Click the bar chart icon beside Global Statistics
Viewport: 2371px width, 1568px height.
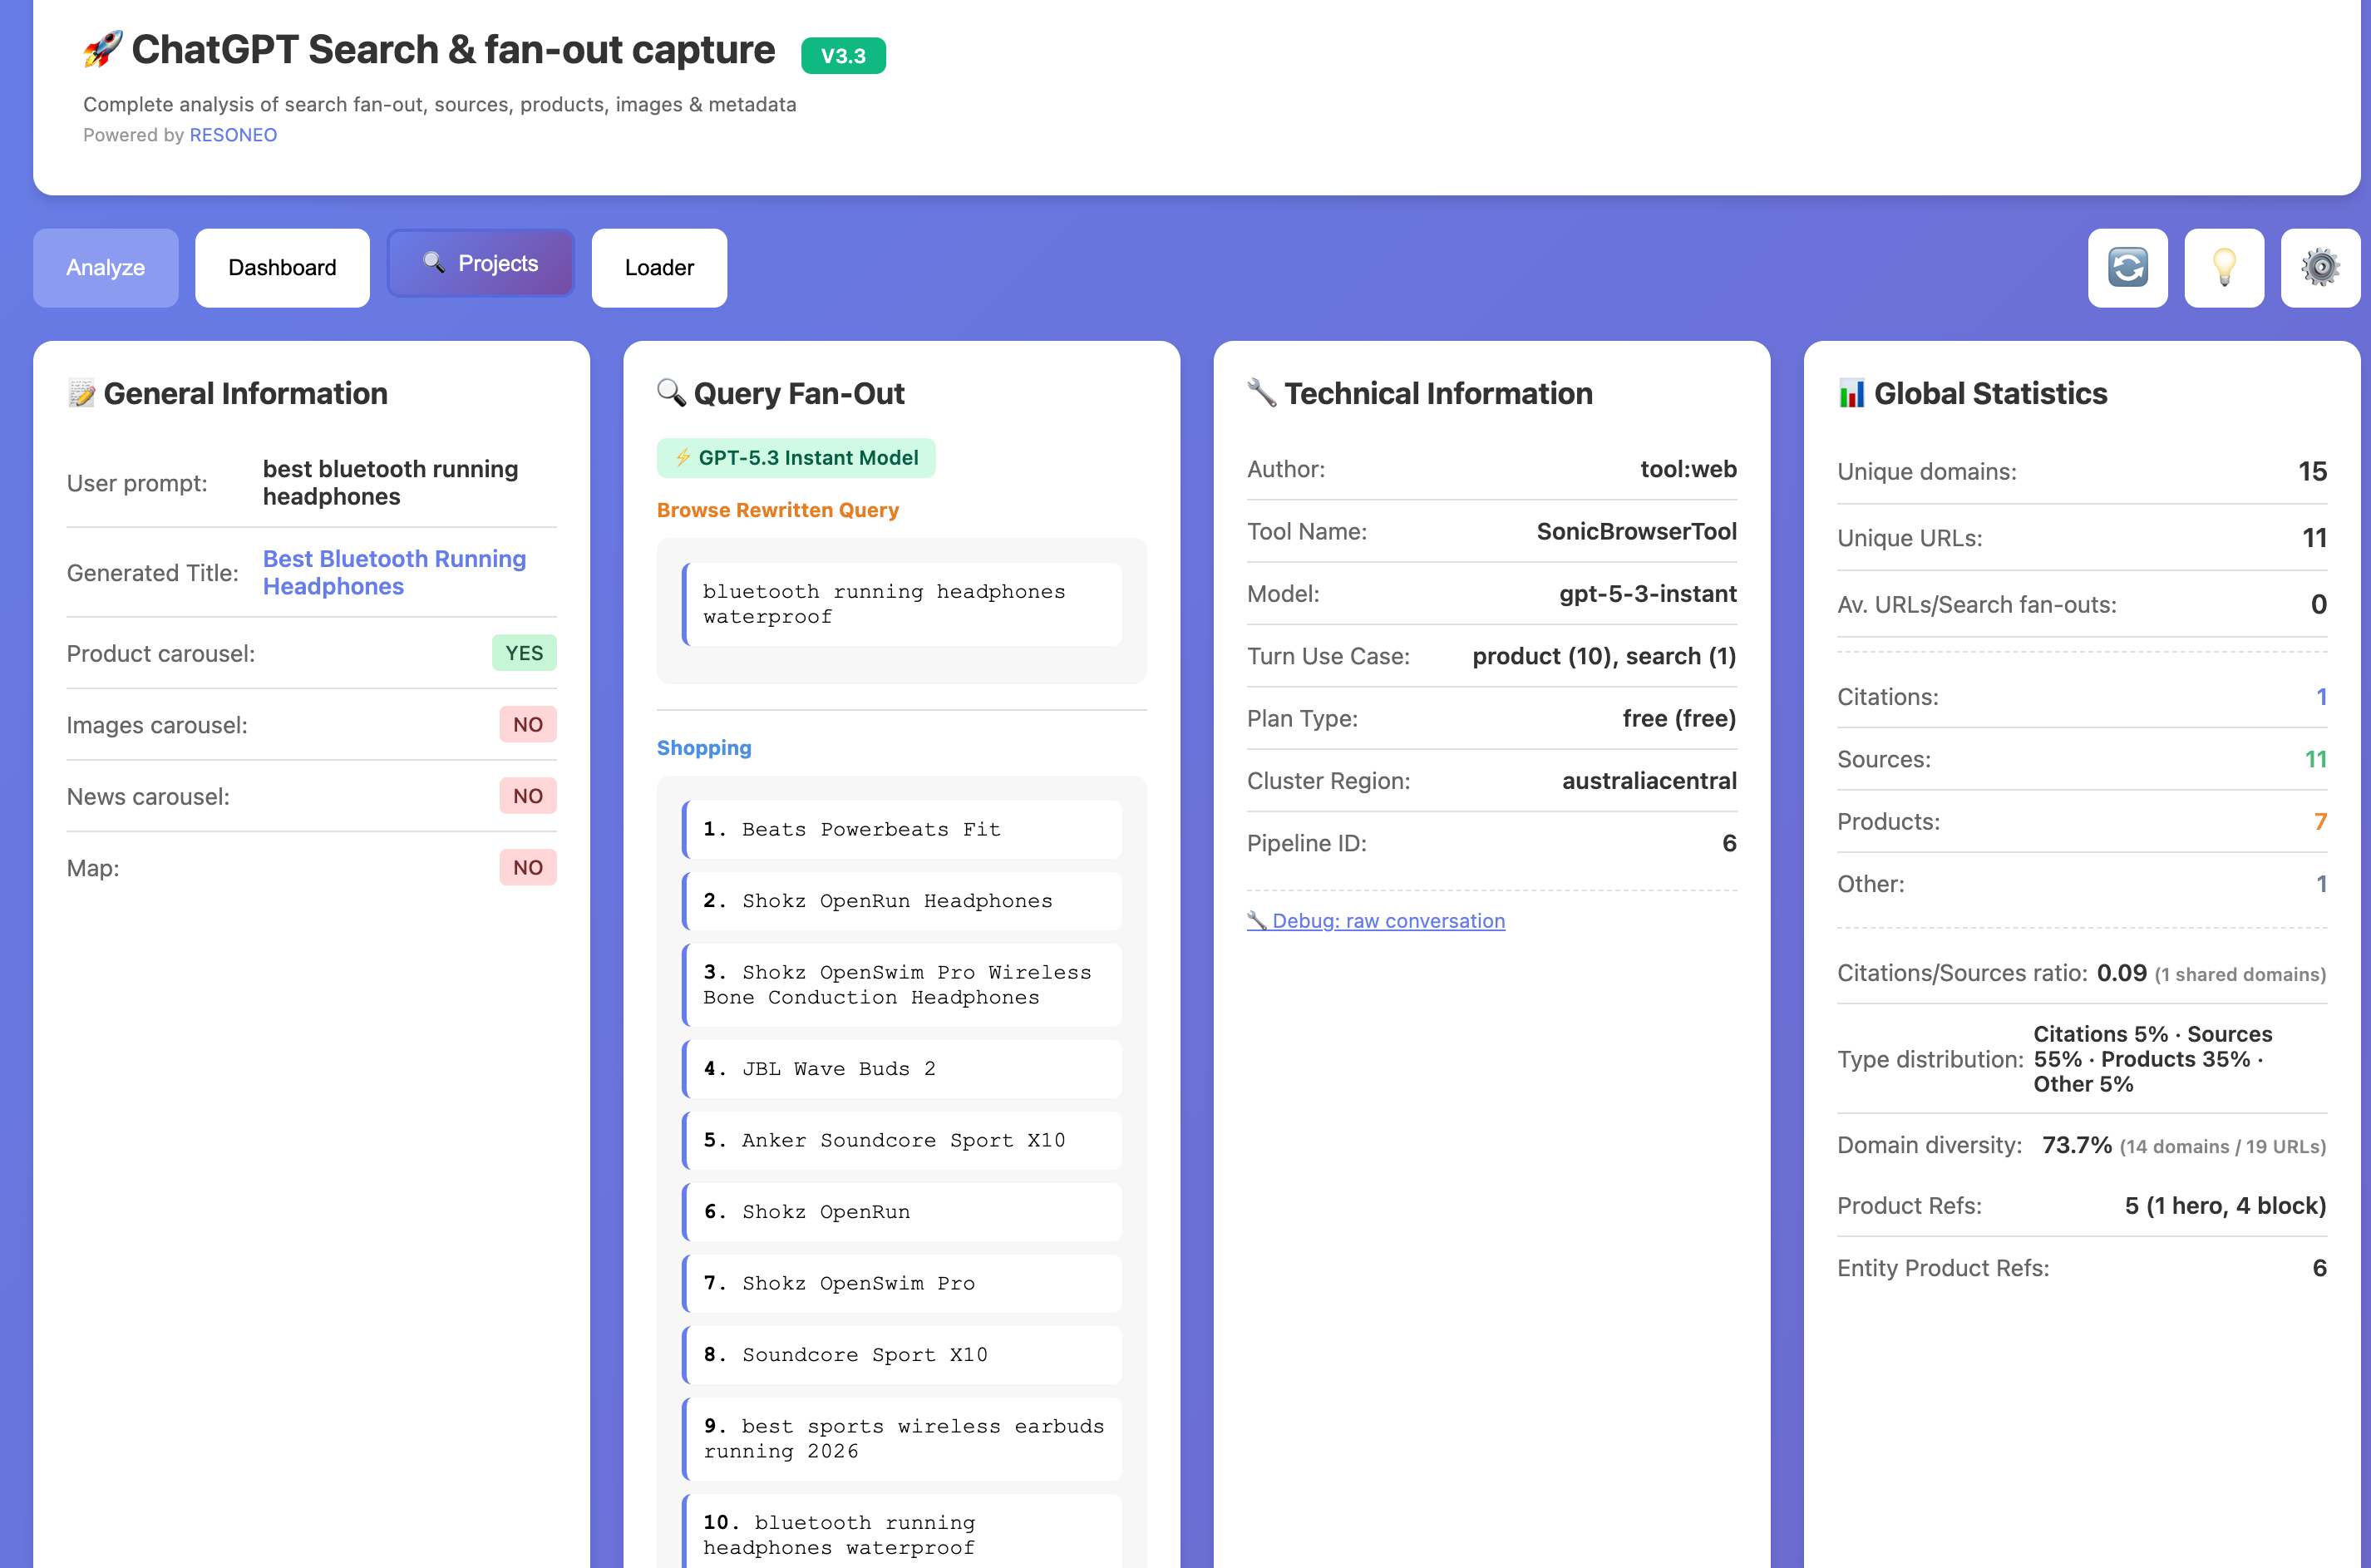(x=1852, y=393)
